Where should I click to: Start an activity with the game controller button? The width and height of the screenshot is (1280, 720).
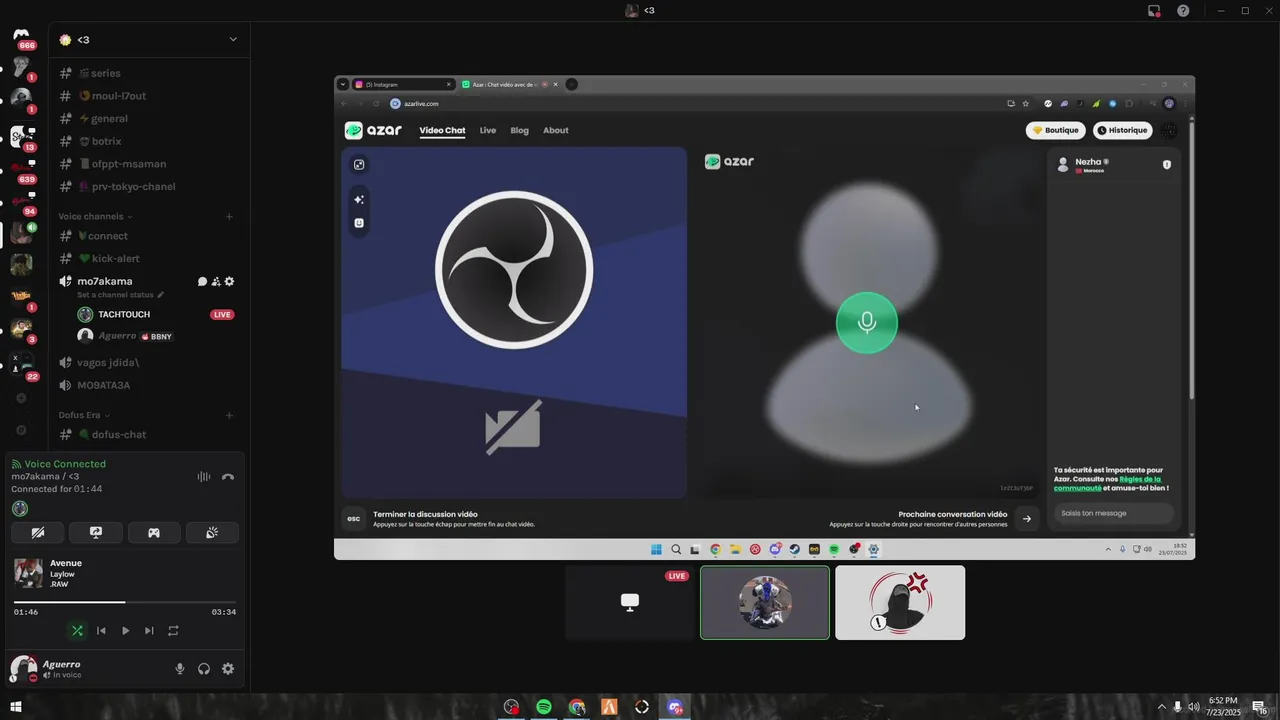tap(154, 533)
